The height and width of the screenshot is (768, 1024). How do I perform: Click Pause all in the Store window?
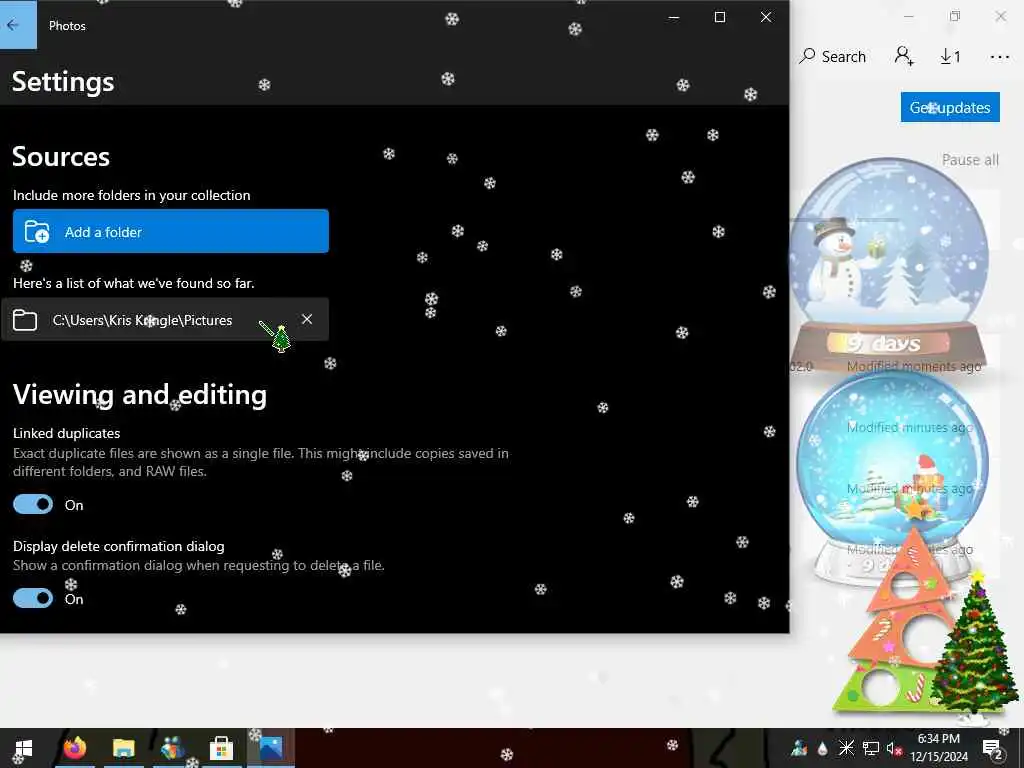970,160
